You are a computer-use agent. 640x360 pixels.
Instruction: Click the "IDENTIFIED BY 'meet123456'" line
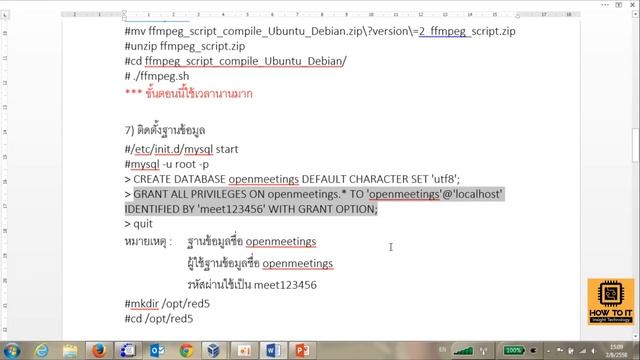pos(251,209)
